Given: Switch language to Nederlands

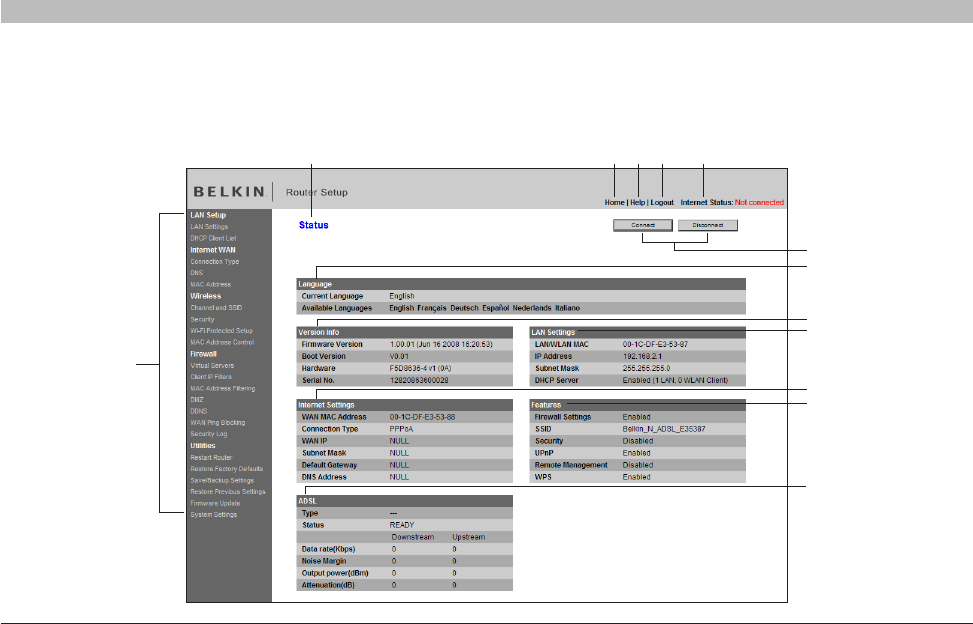Looking at the screenshot, I should point(532,308).
